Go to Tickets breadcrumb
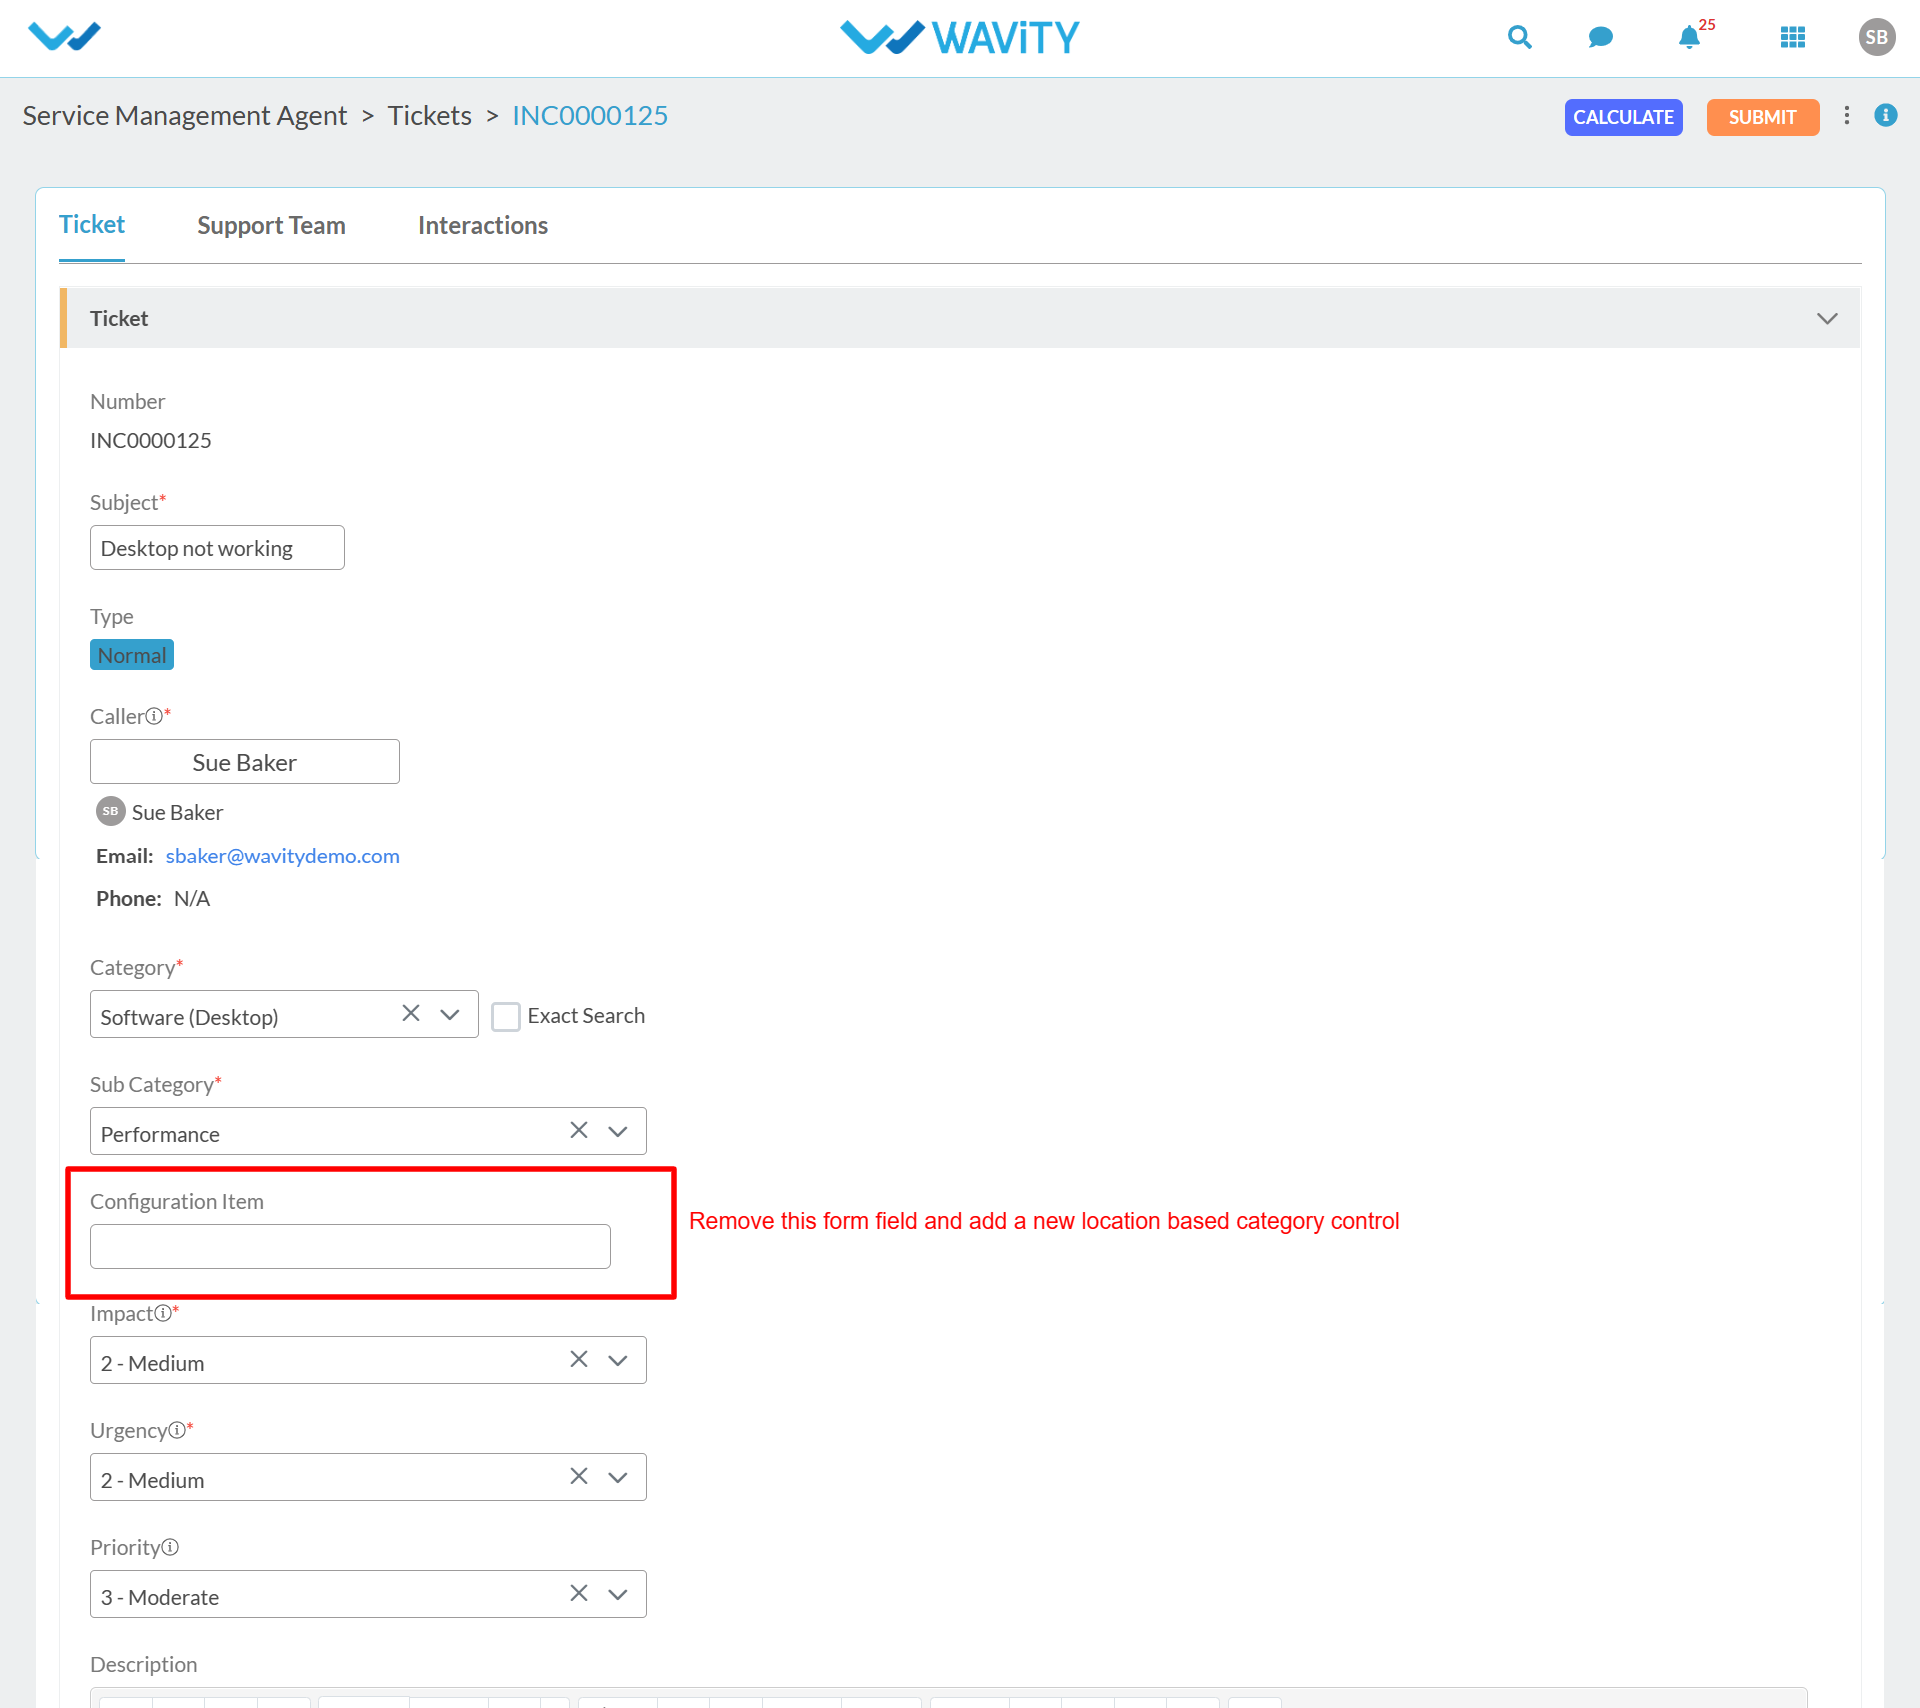The height and width of the screenshot is (1708, 1920). (430, 116)
